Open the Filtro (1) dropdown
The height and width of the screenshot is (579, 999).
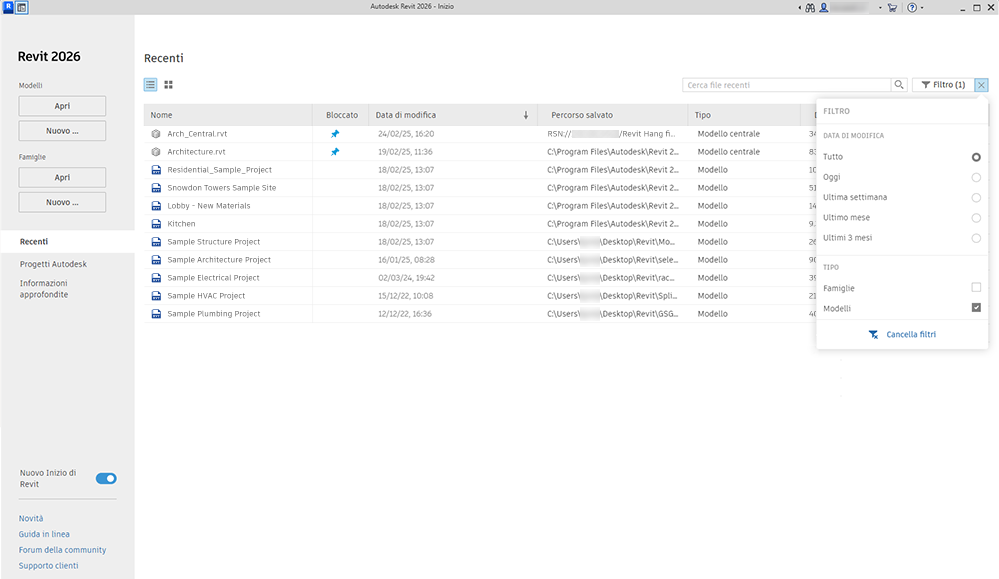(943, 85)
